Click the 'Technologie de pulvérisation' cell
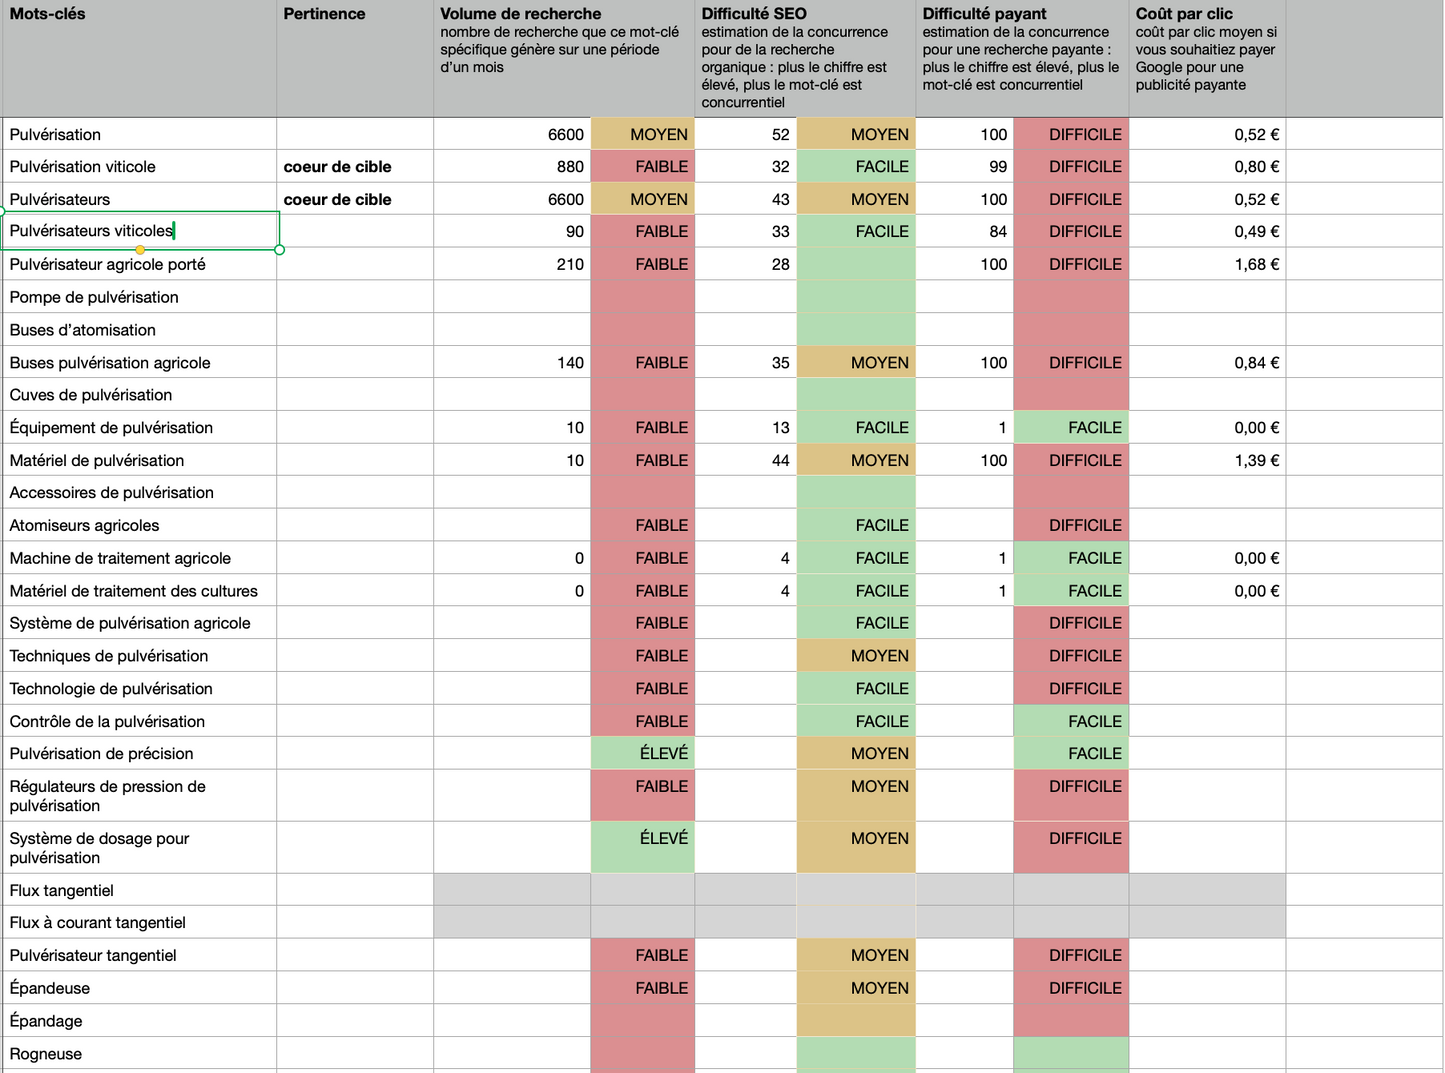Screen dimensions: 1445x1073 (x=139, y=688)
